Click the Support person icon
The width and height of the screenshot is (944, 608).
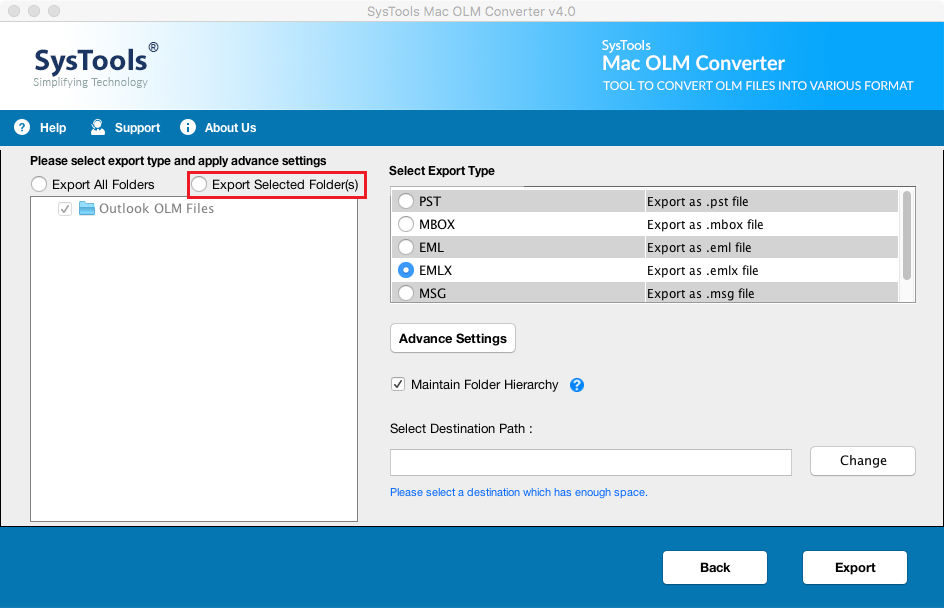click(98, 127)
